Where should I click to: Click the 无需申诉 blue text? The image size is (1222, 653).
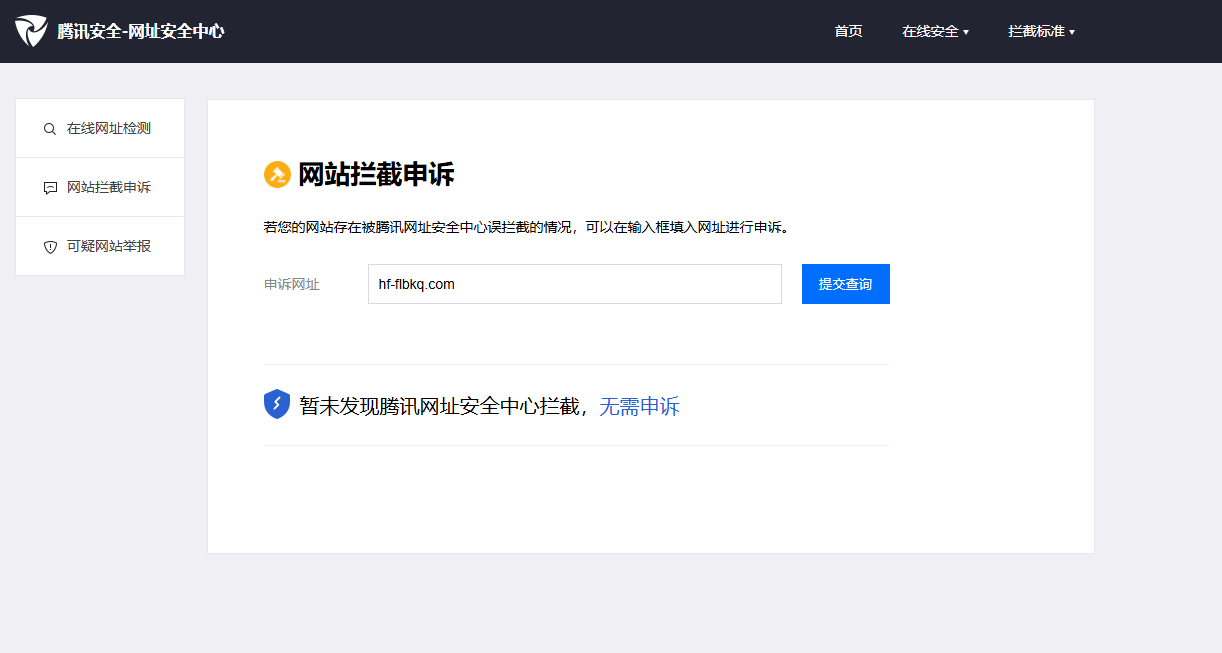[639, 406]
